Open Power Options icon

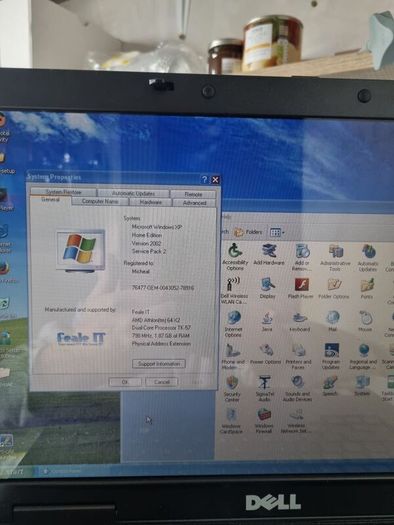click(x=265, y=354)
